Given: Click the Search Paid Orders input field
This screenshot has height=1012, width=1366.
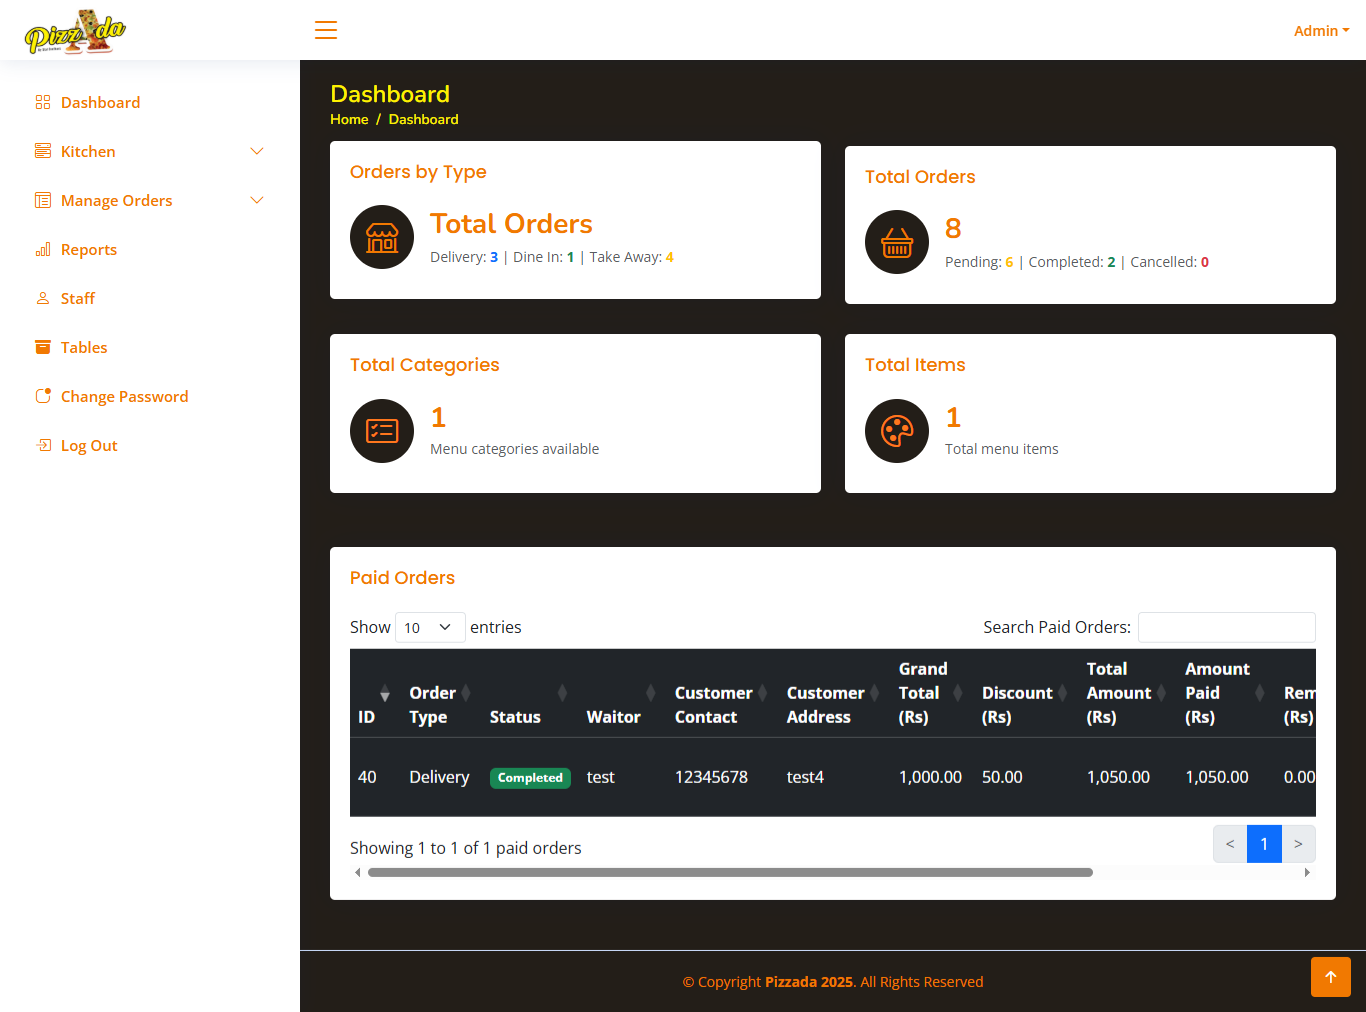Looking at the screenshot, I should 1226,627.
